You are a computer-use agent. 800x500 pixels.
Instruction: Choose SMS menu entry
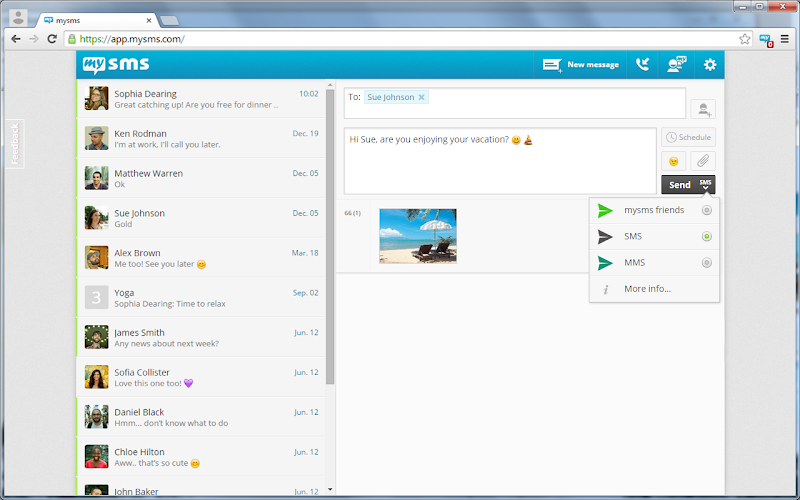654,236
